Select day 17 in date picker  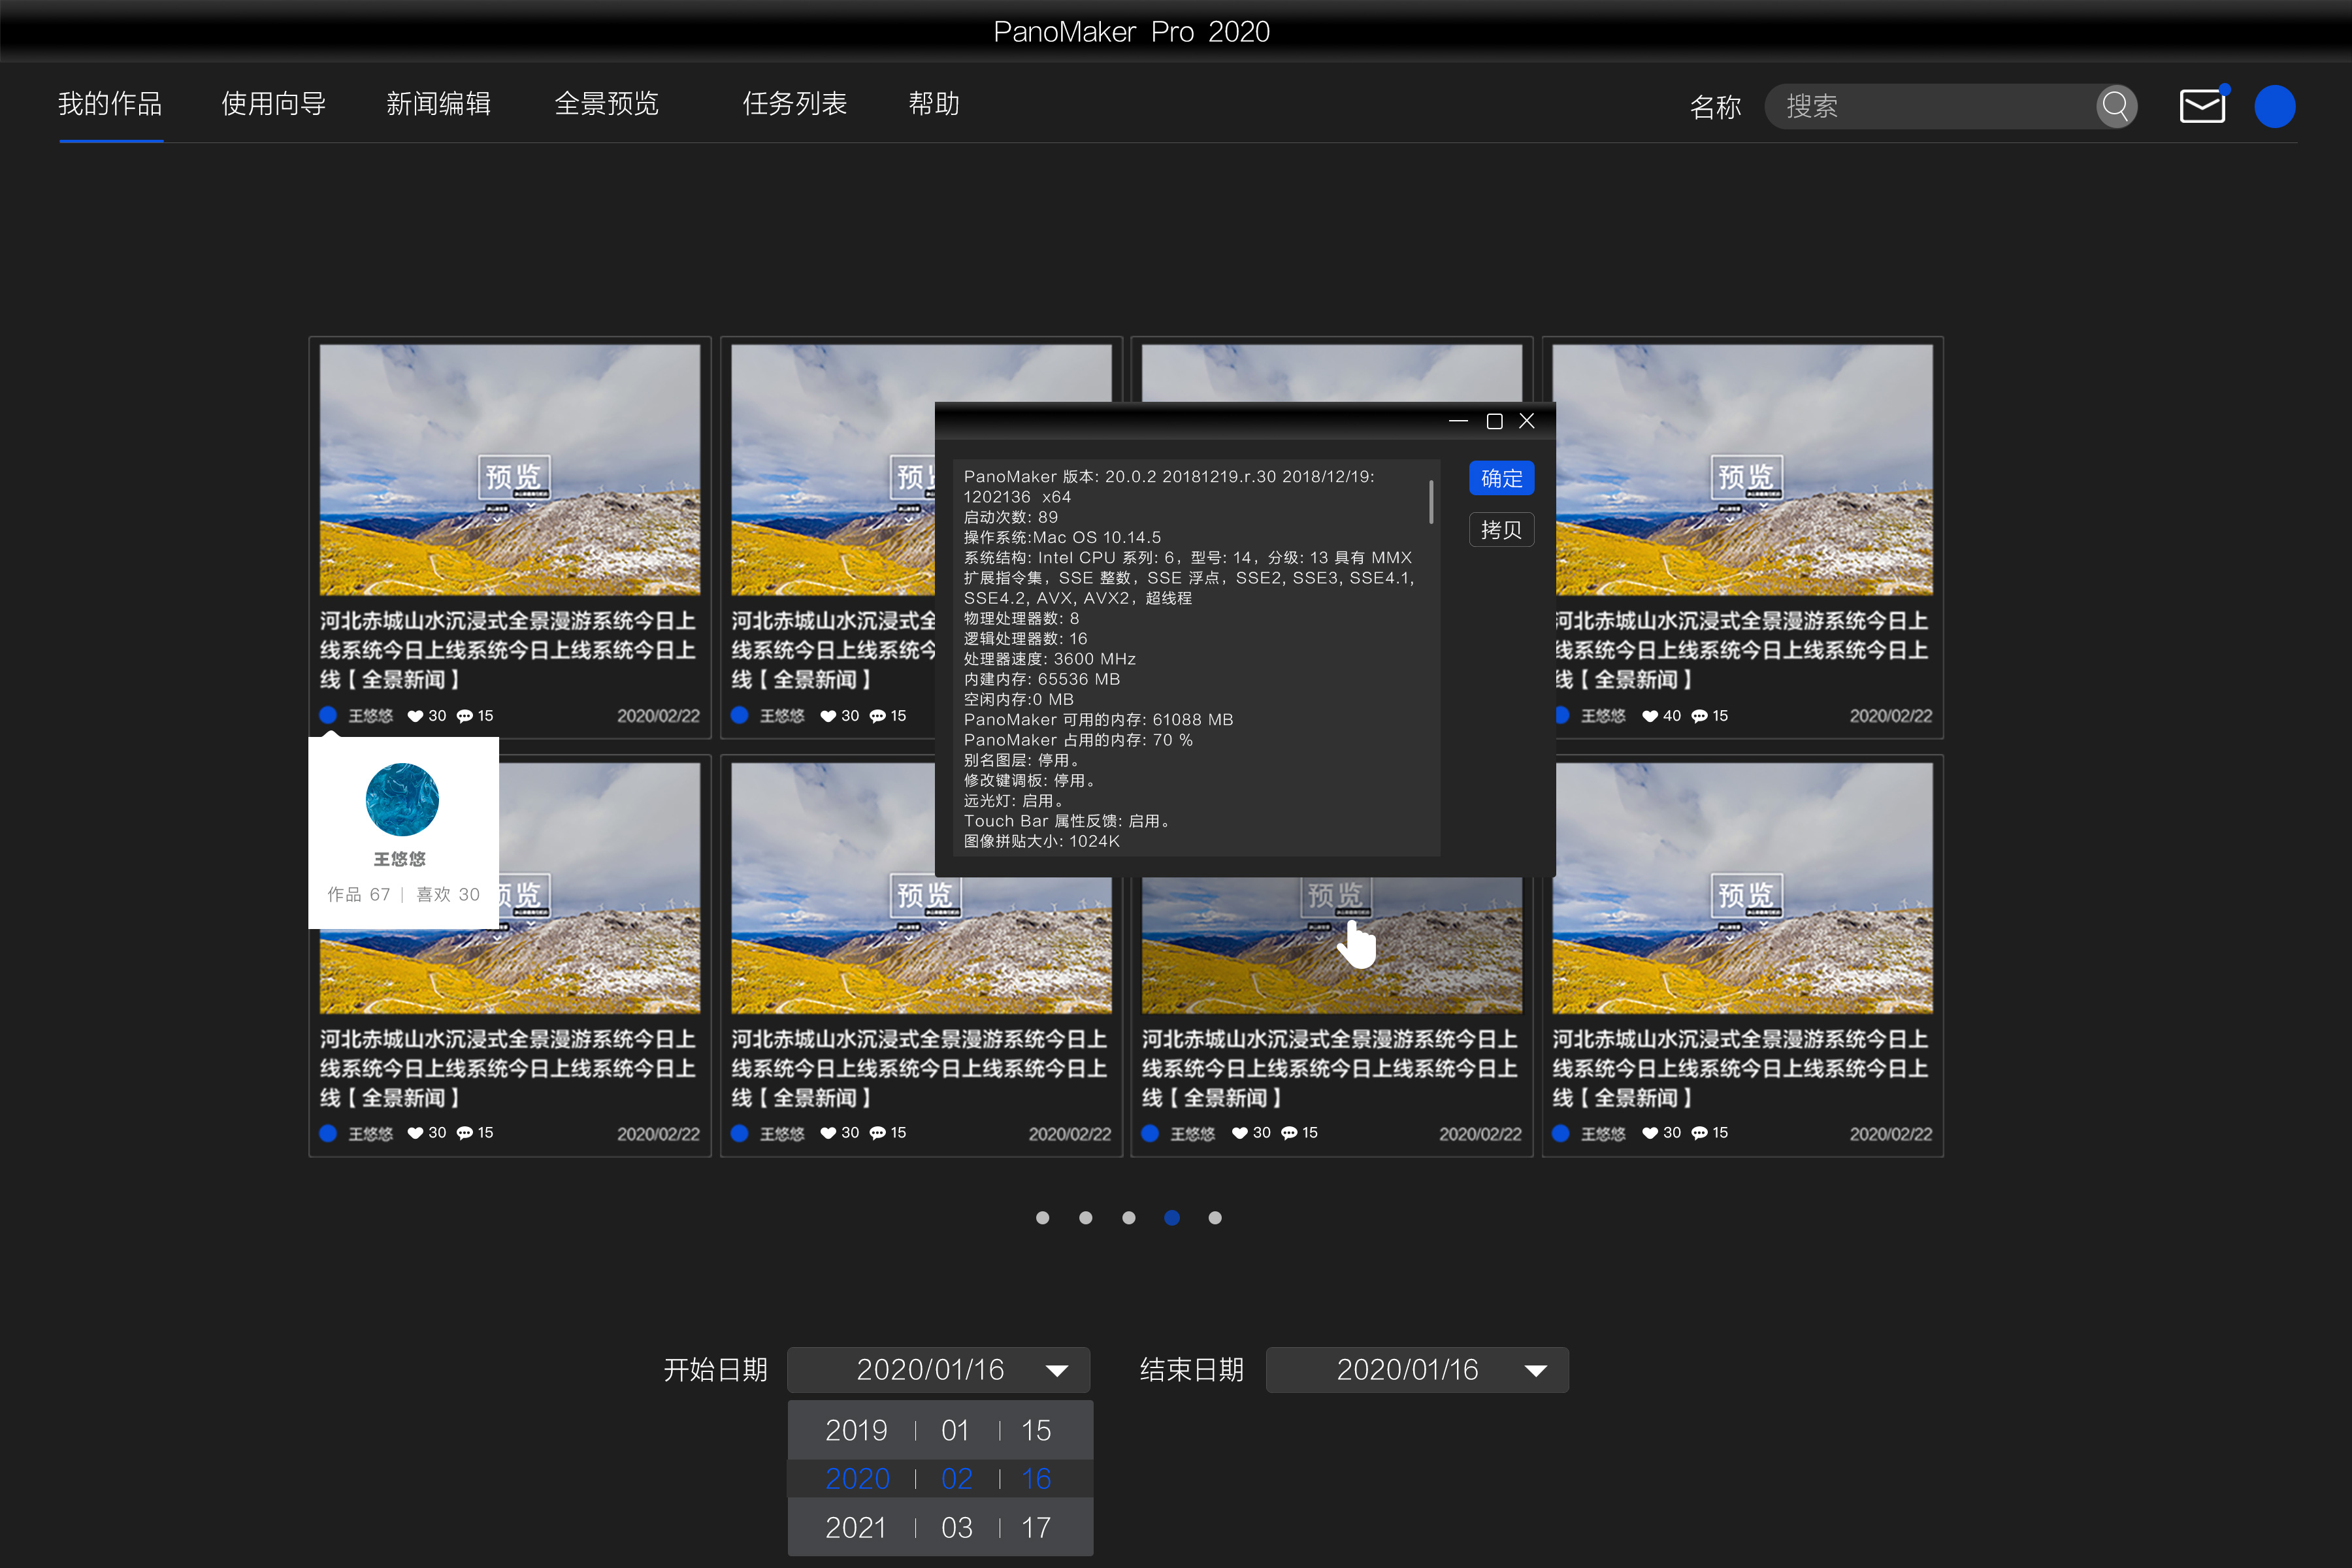1036,1527
